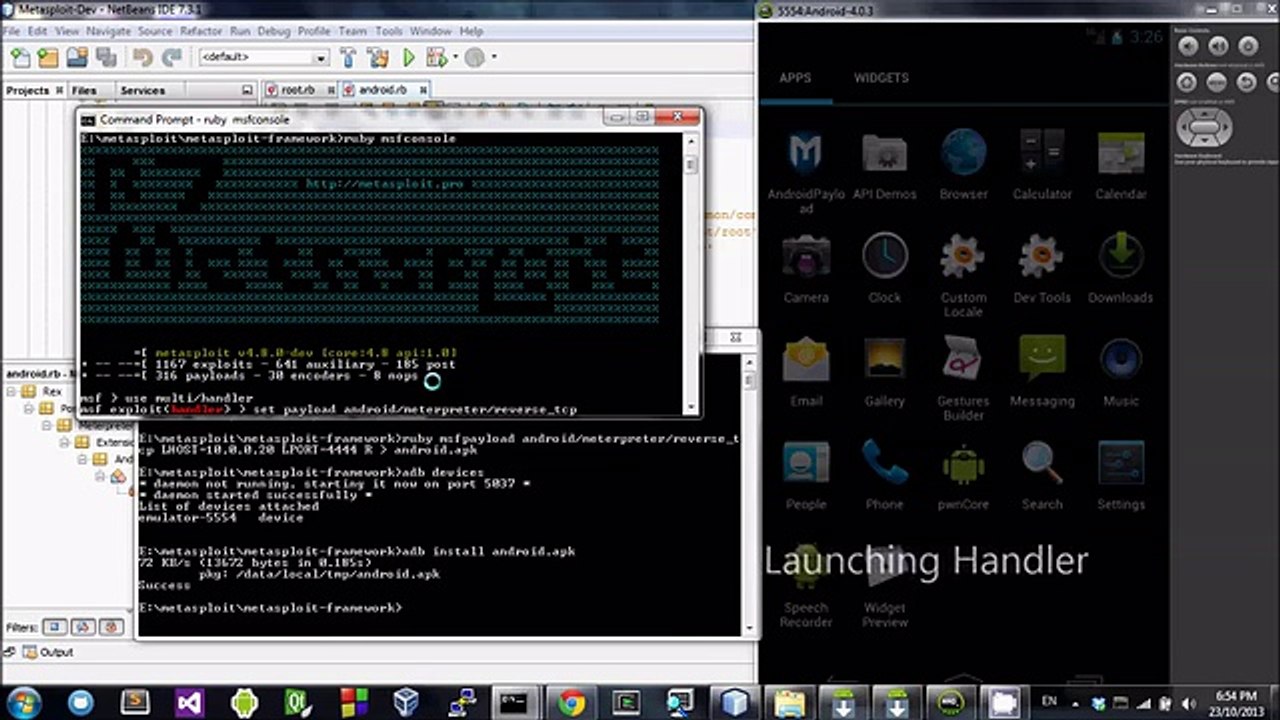
Task: Click the emulator D-pad control
Action: click(1205, 128)
